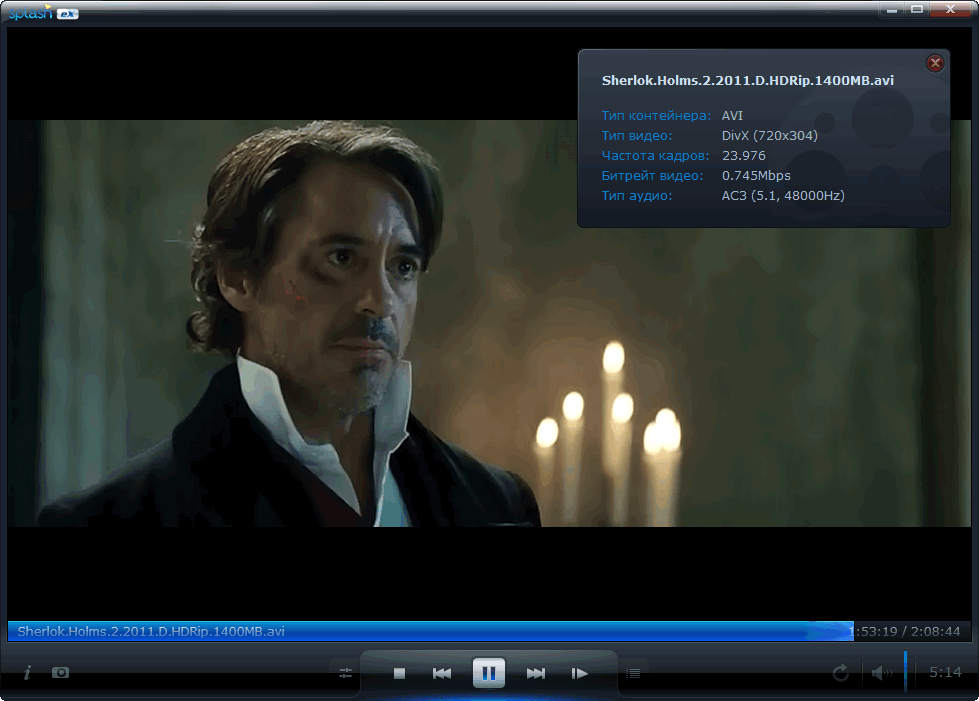Close the media info overlay panel

(935, 63)
